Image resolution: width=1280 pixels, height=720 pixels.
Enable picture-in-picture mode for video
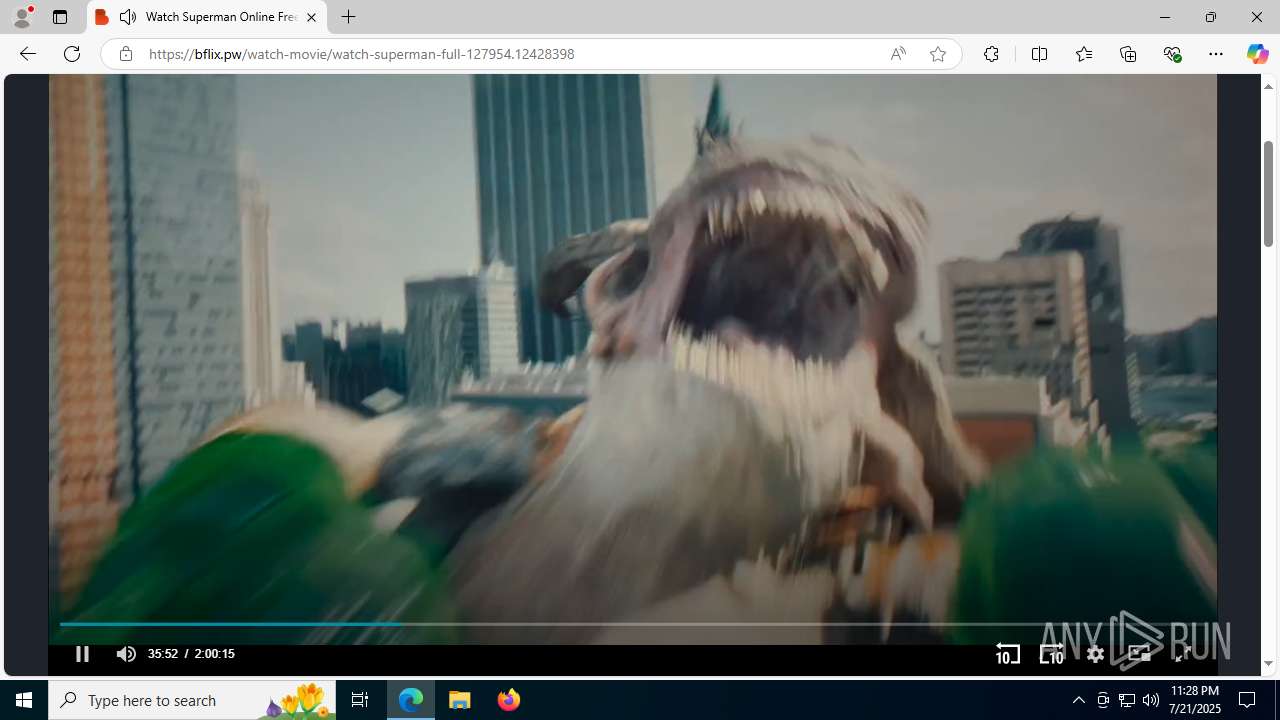[x=1139, y=654]
